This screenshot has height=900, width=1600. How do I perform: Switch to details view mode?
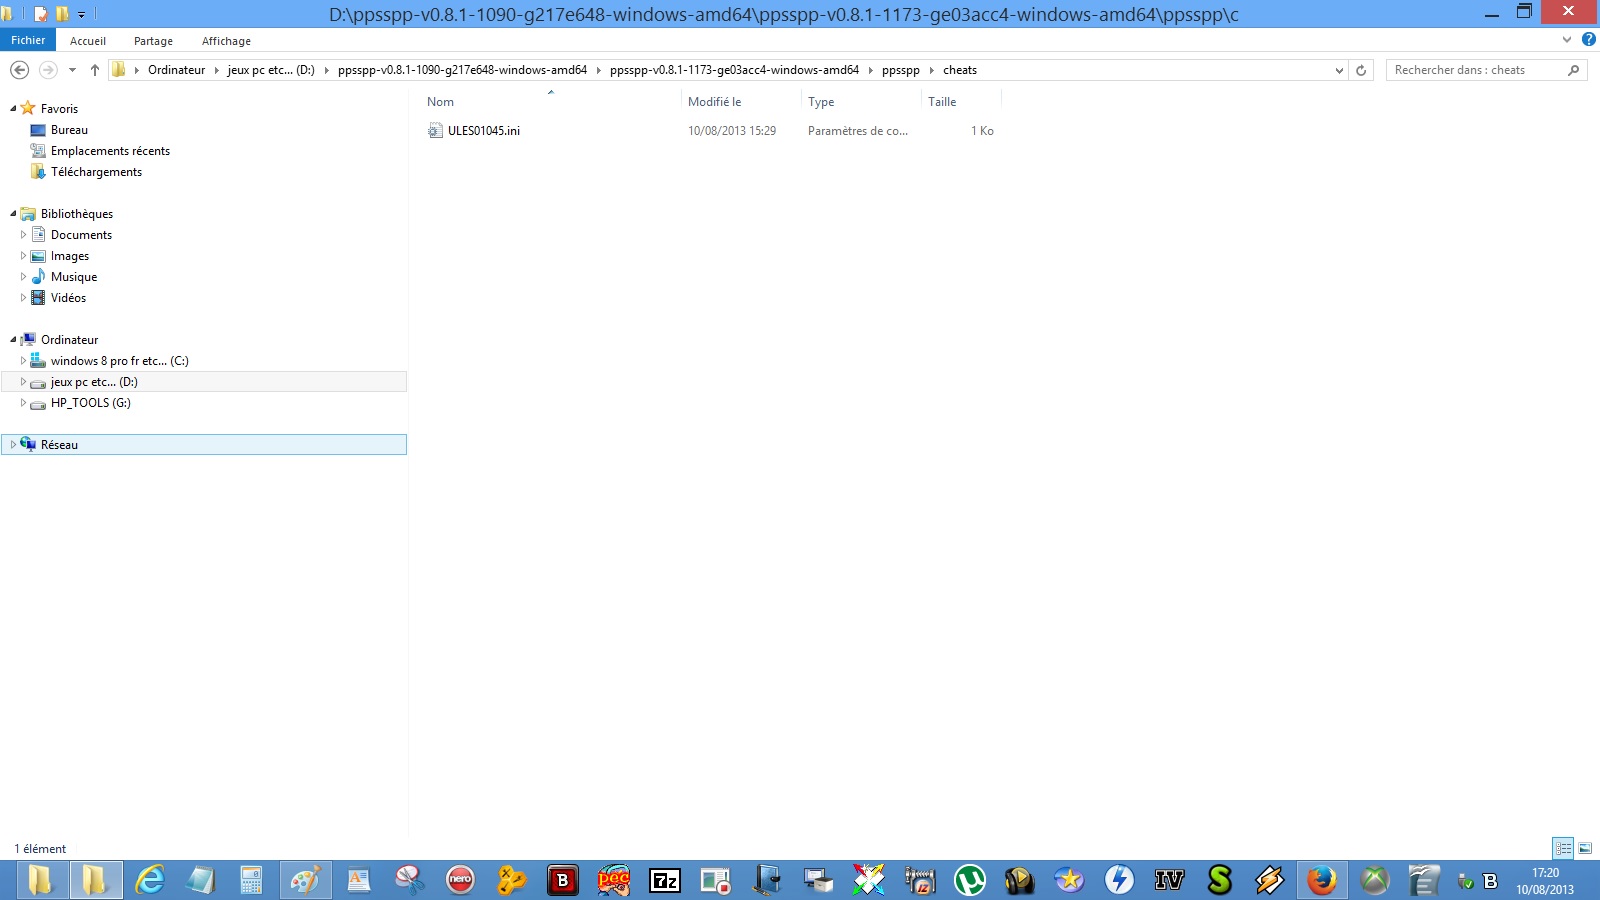(x=1563, y=848)
